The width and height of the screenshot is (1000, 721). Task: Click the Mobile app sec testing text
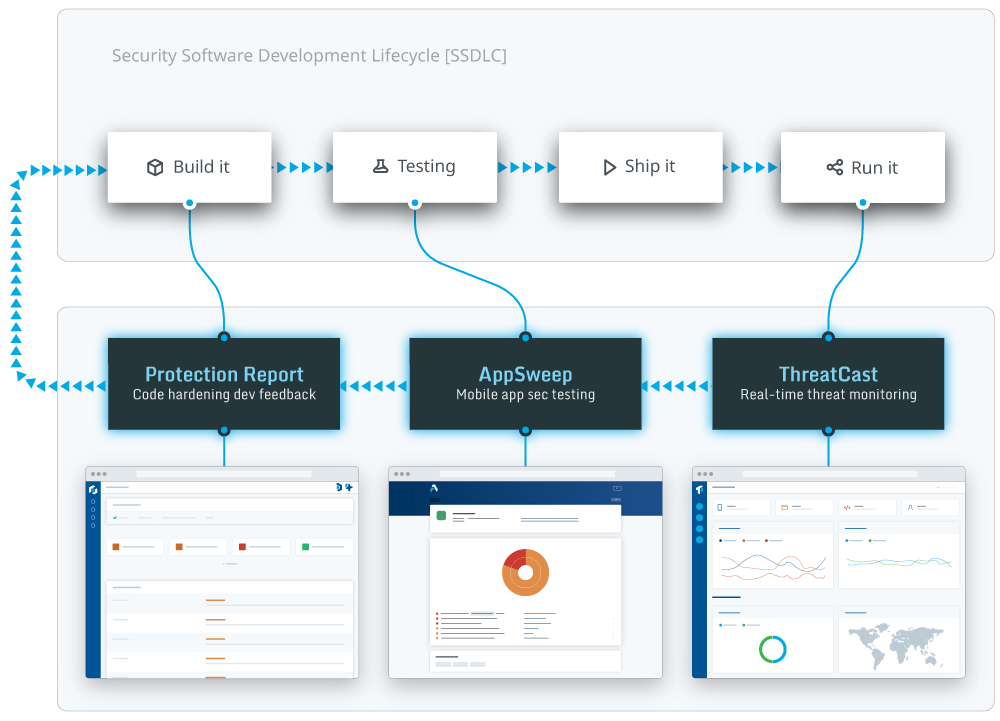pyautogui.click(x=526, y=395)
